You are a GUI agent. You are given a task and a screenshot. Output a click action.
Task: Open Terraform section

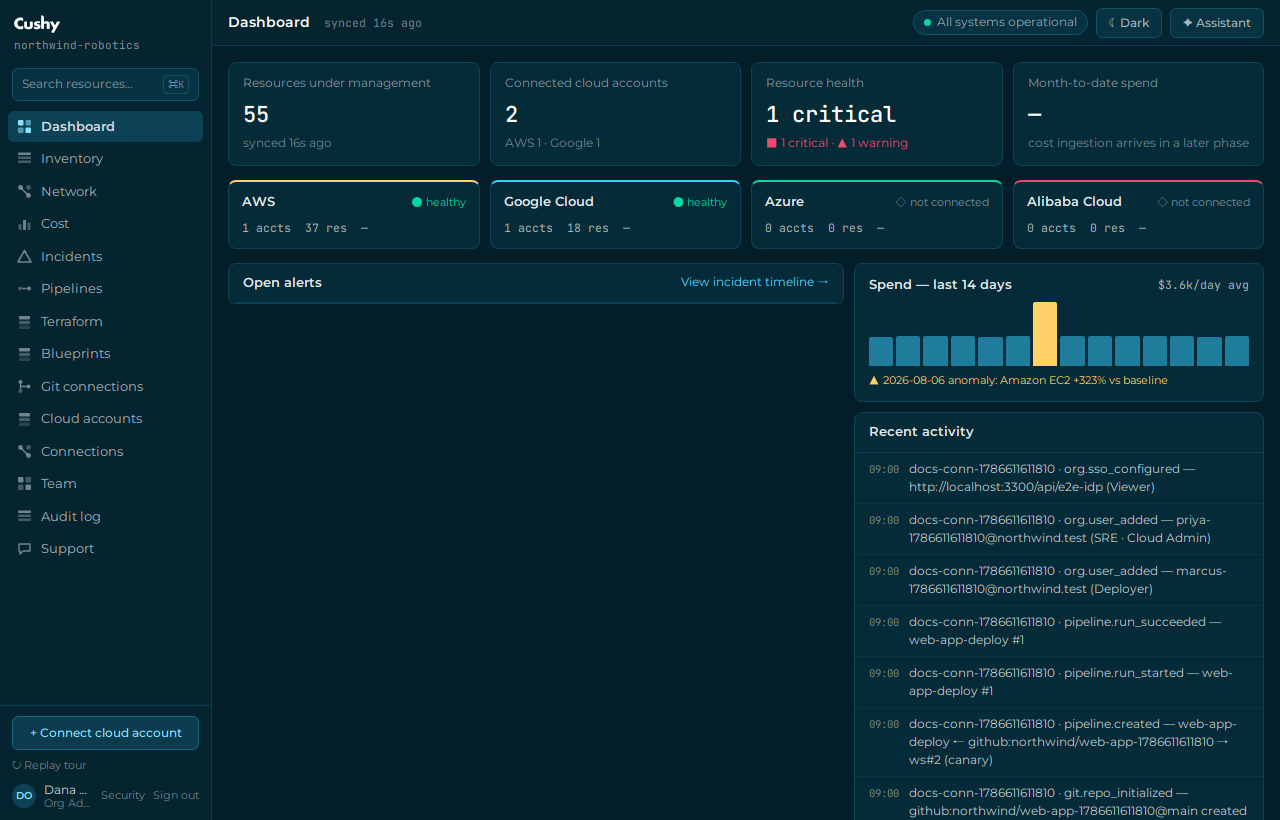pos(105,321)
